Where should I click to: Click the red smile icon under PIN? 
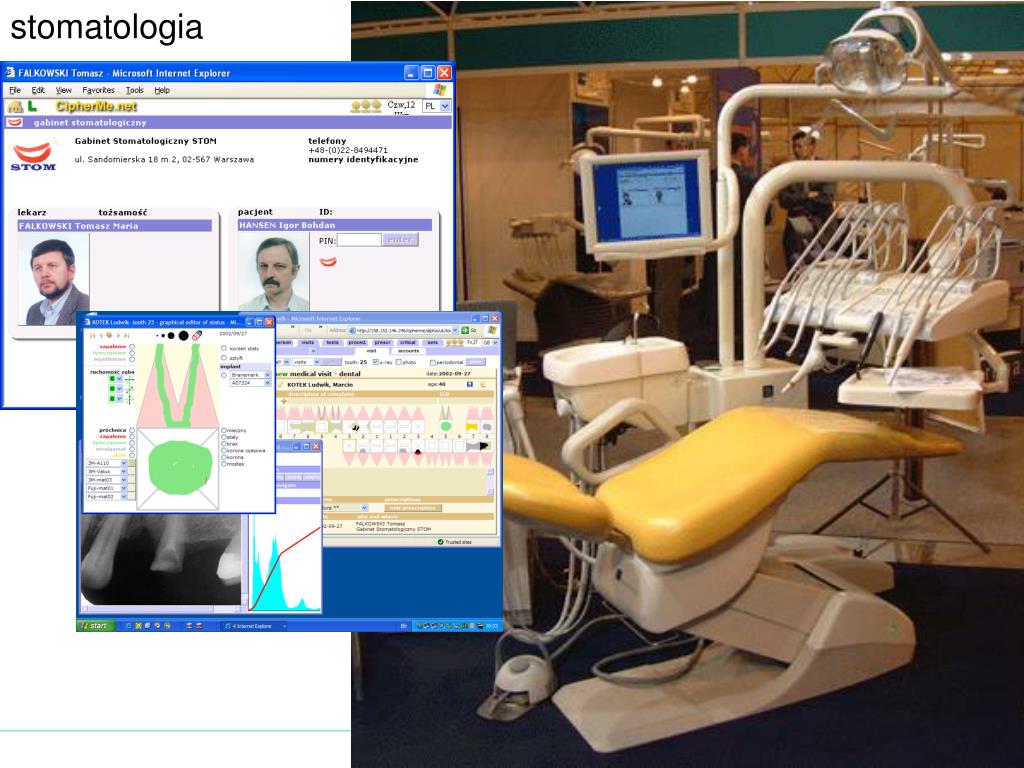click(328, 262)
